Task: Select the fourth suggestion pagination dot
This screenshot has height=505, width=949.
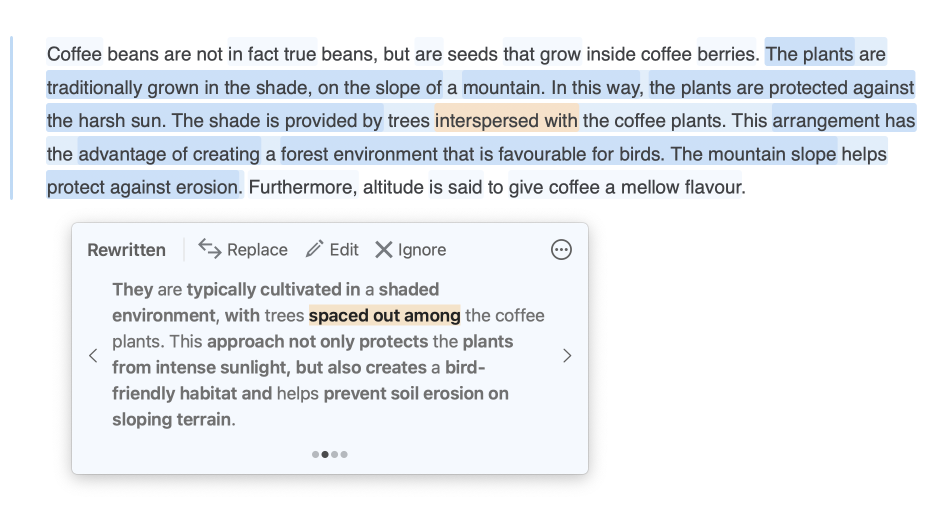Action: (344, 454)
